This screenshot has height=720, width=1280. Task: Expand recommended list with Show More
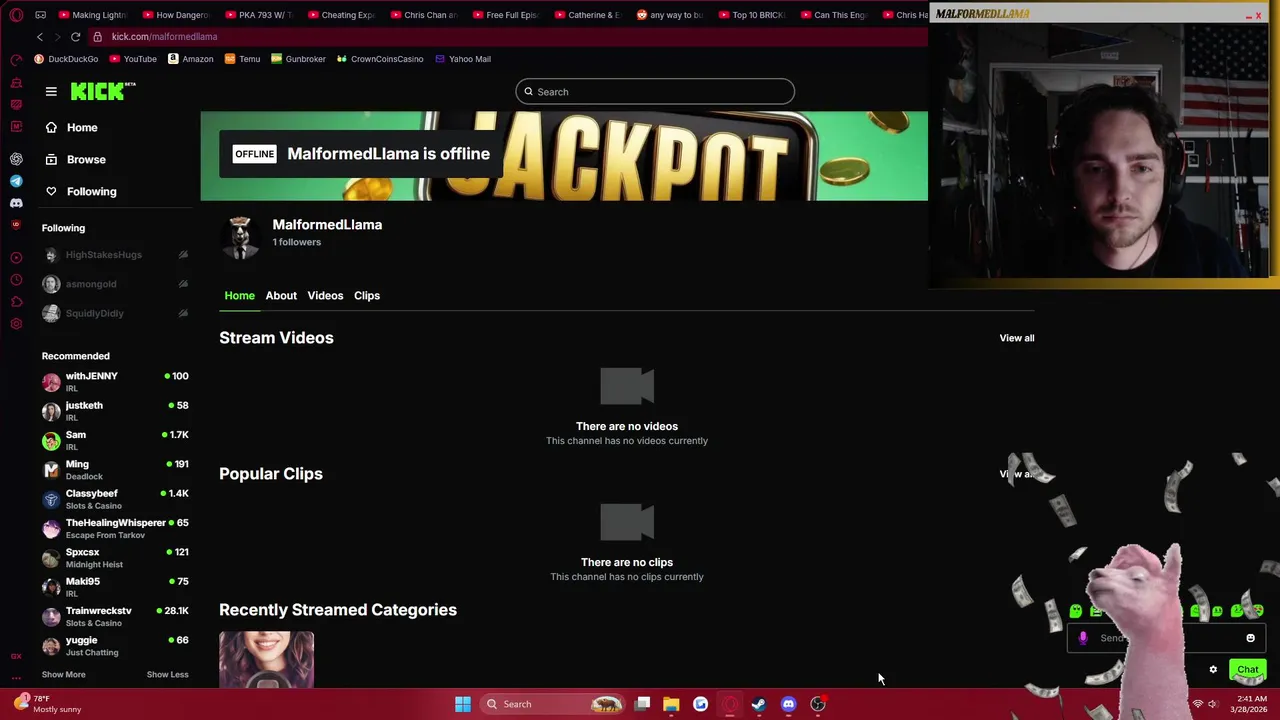[x=63, y=675]
